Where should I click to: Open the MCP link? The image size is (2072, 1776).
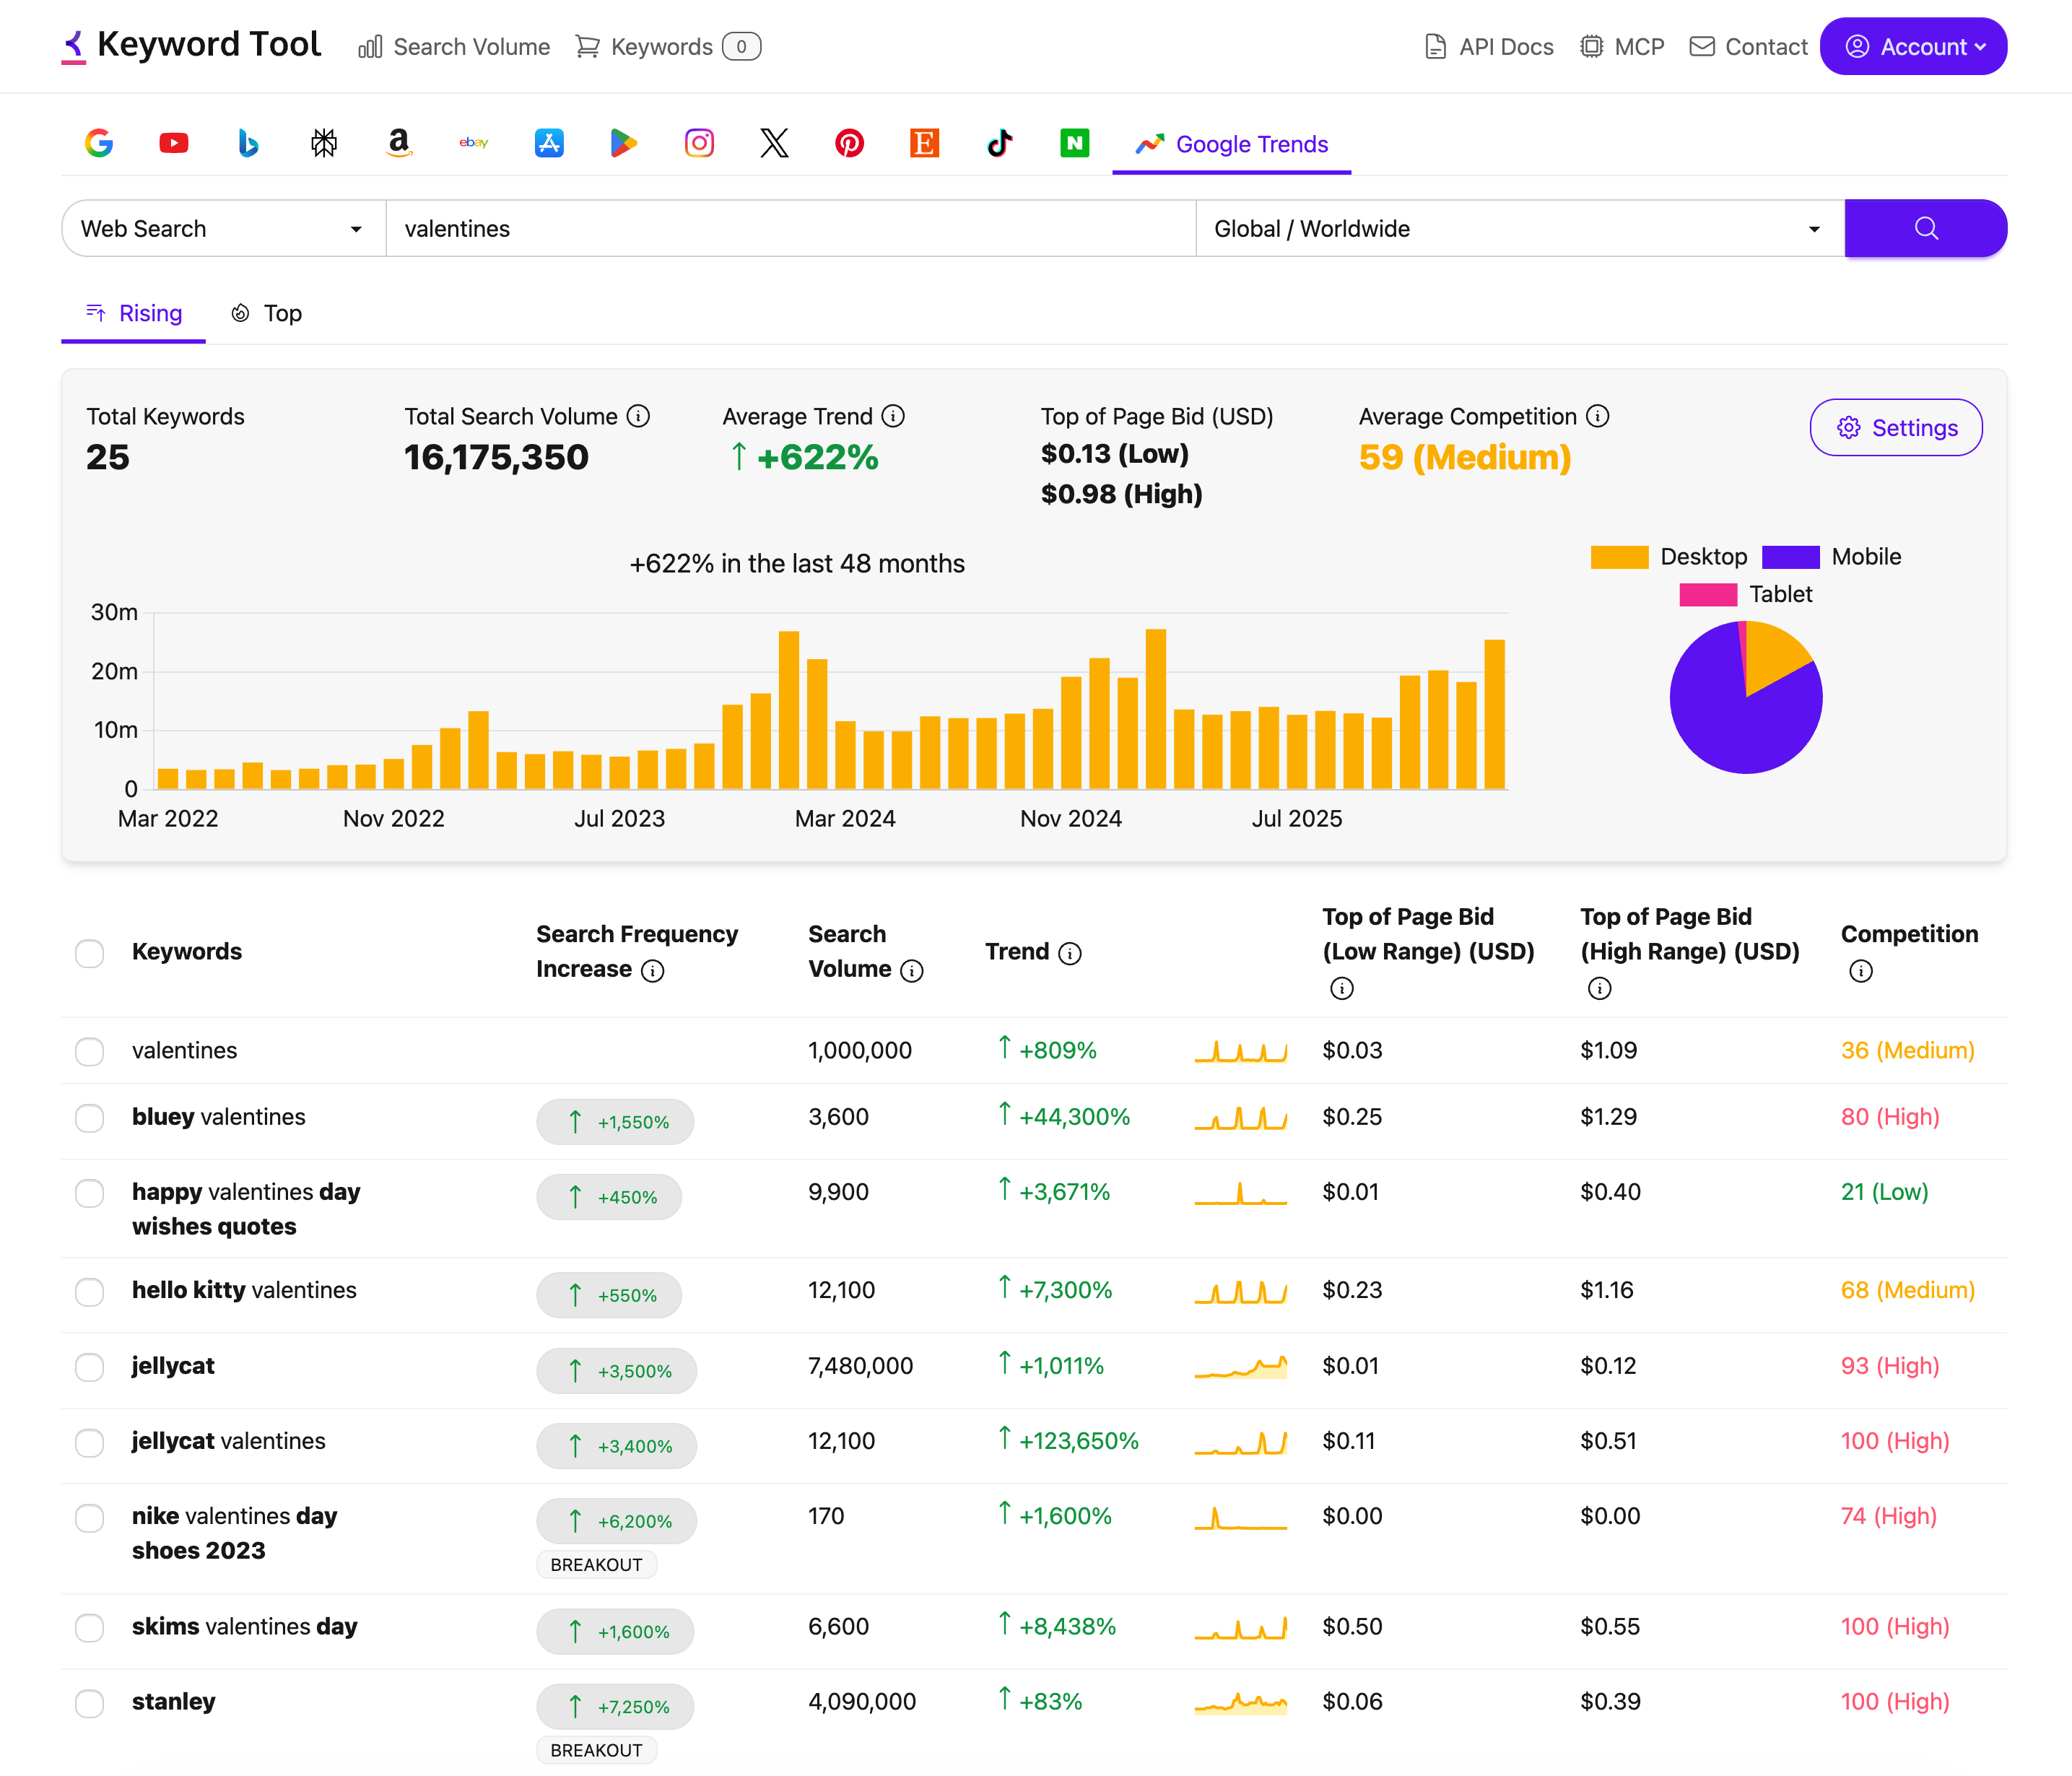point(1622,47)
